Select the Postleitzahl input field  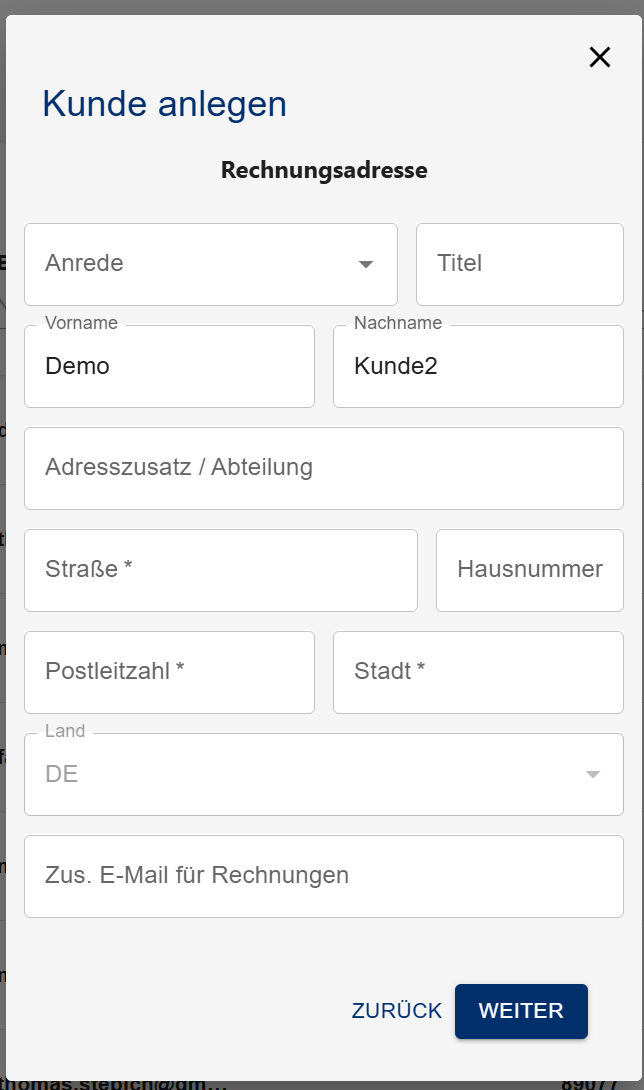pos(169,672)
